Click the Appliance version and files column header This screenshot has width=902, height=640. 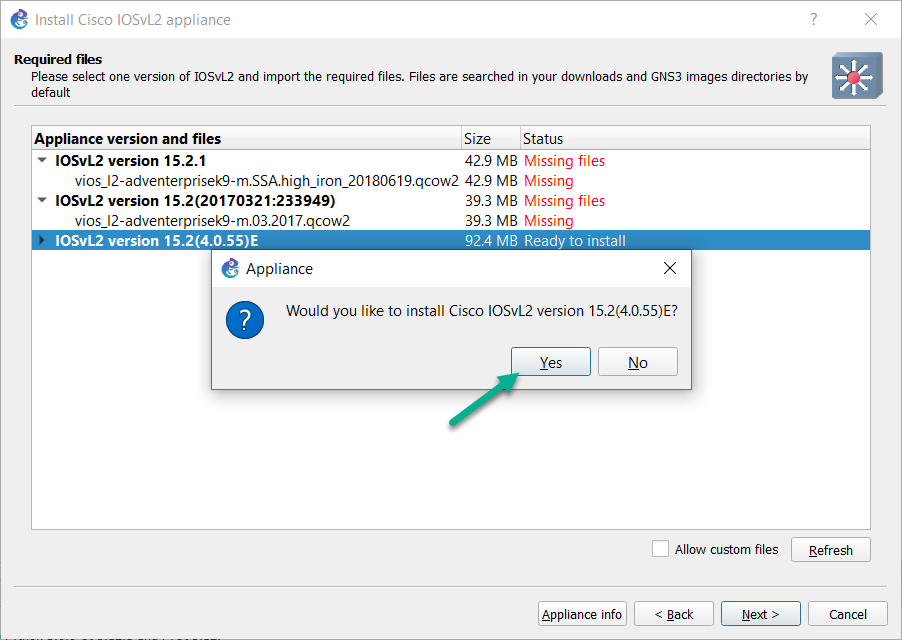[x=247, y=139]
